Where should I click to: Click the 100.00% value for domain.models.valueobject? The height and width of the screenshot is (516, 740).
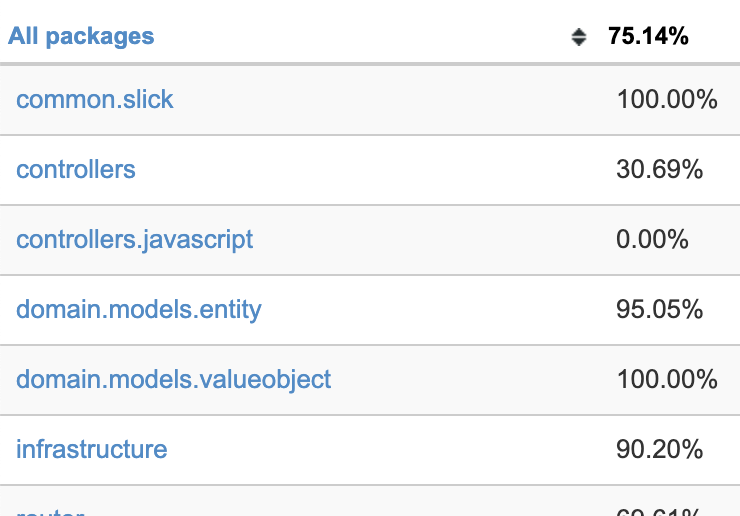pos(667,380)
